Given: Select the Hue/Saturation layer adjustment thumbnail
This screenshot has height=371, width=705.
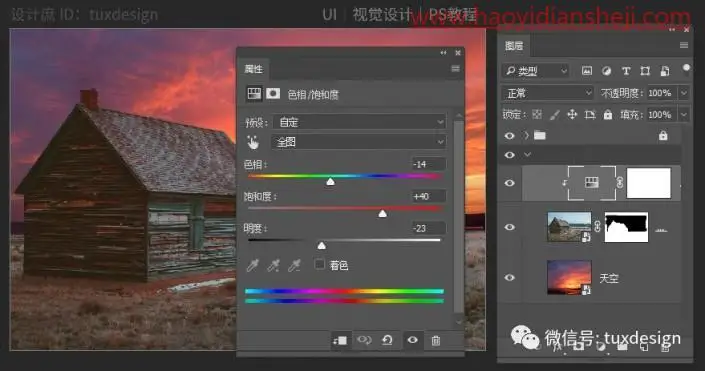Looking at the screenshot, I should pyautogui.click(x=592, y=183).
